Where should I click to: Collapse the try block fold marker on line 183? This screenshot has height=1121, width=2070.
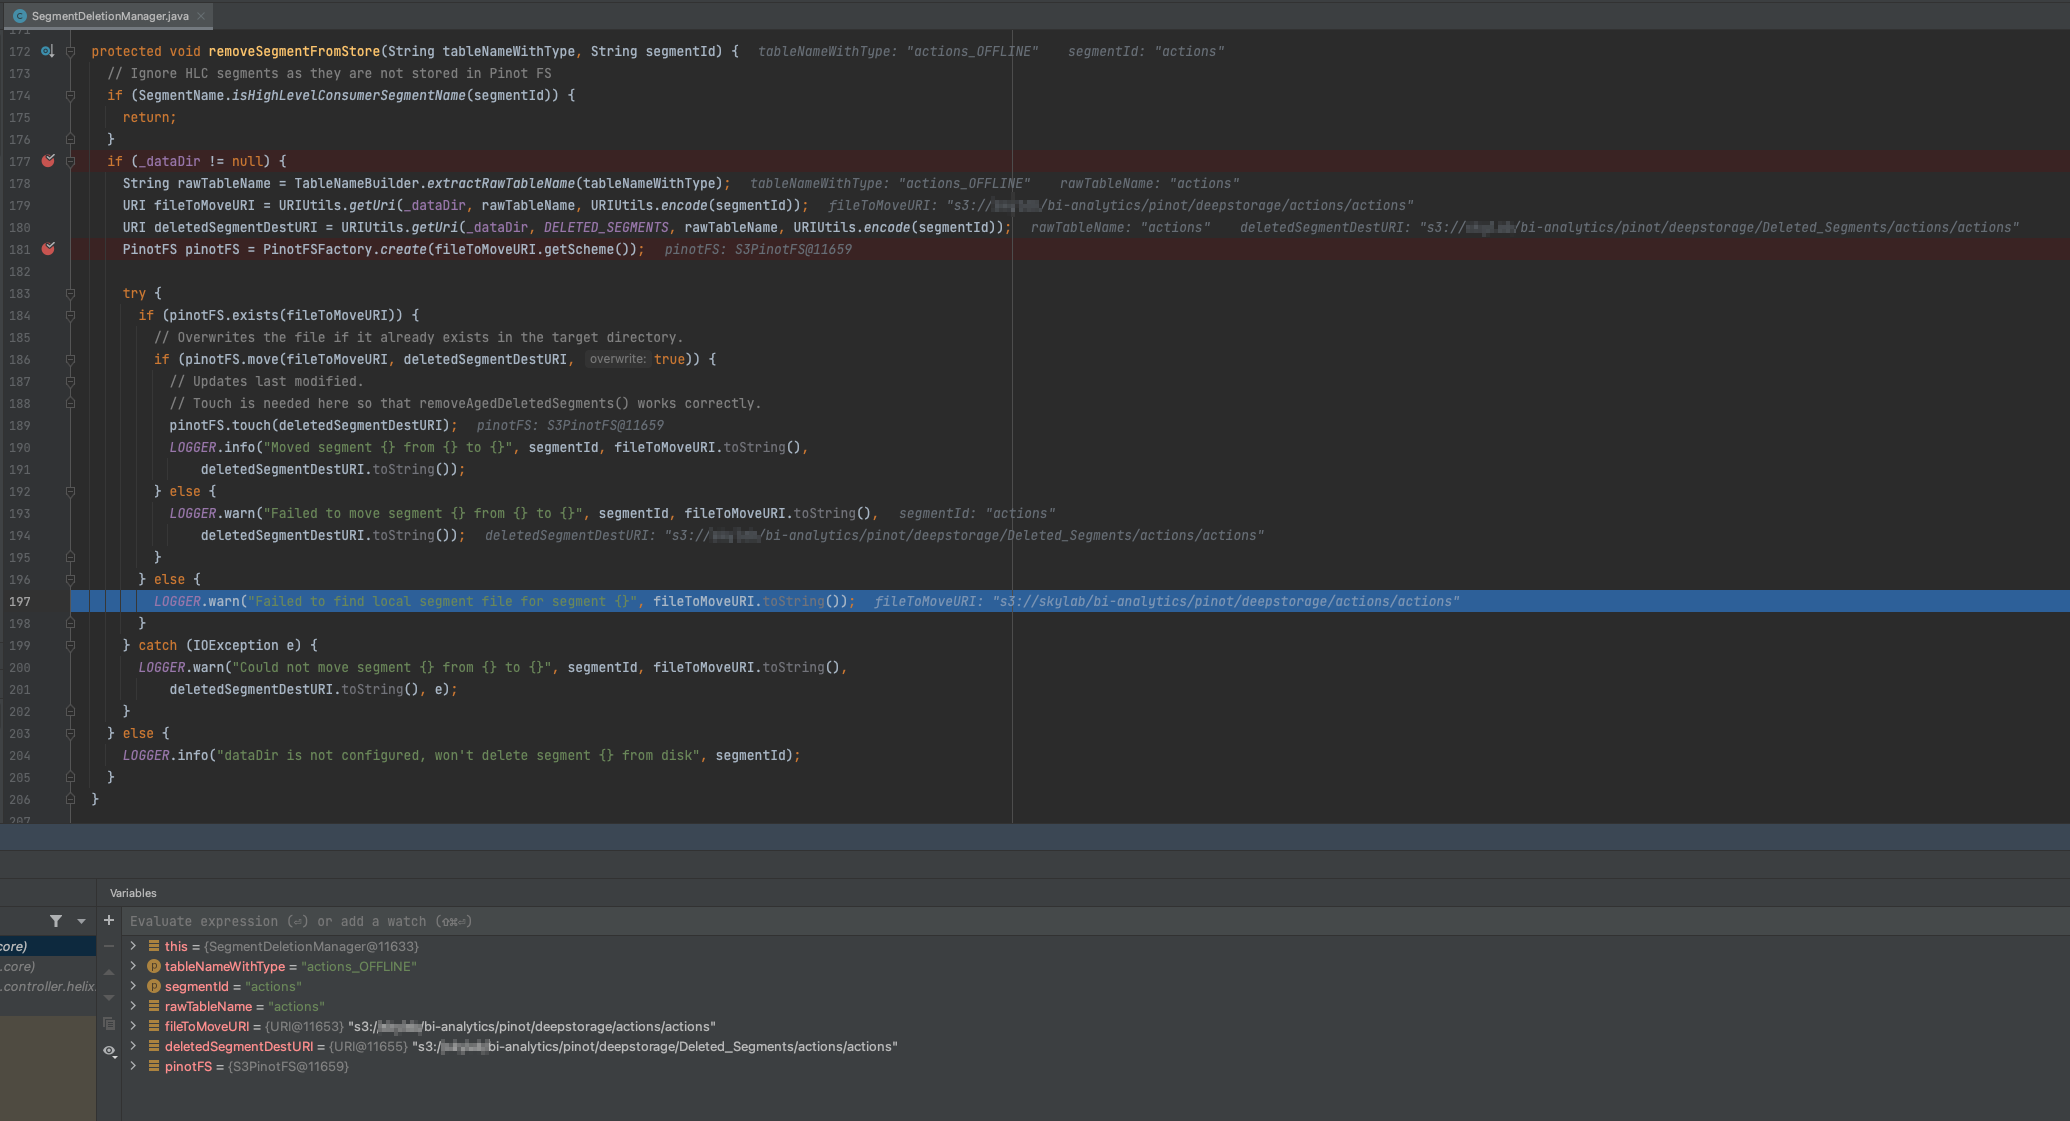coord(70,293)
